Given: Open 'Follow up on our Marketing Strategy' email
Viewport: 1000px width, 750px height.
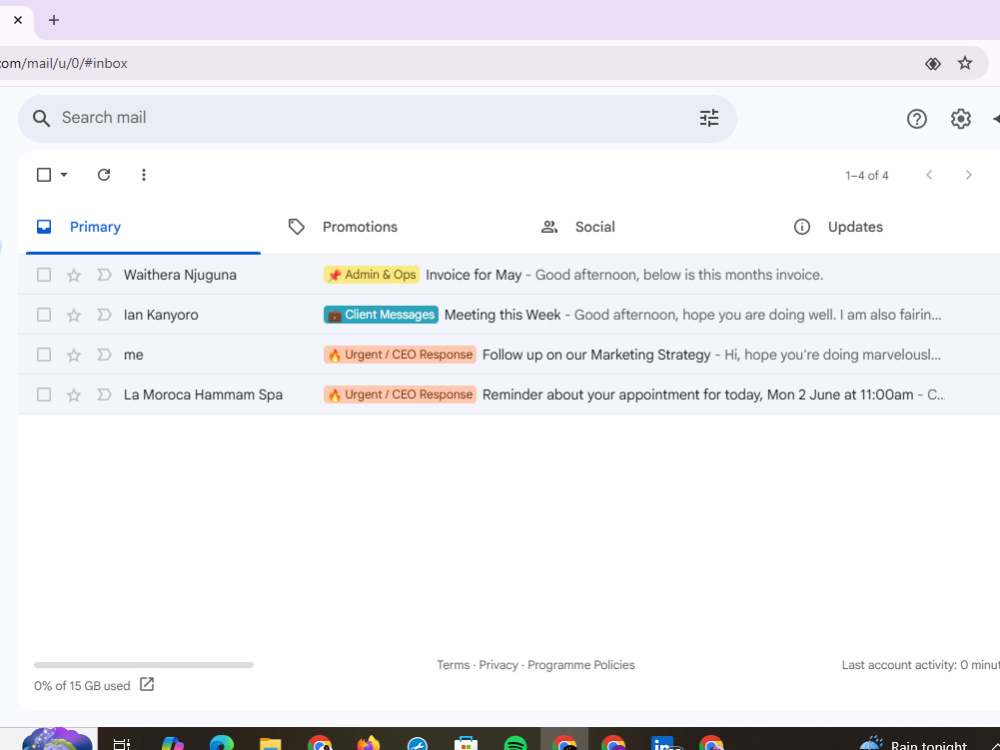Looking at the screenshot, I should (x=596, y=355).
